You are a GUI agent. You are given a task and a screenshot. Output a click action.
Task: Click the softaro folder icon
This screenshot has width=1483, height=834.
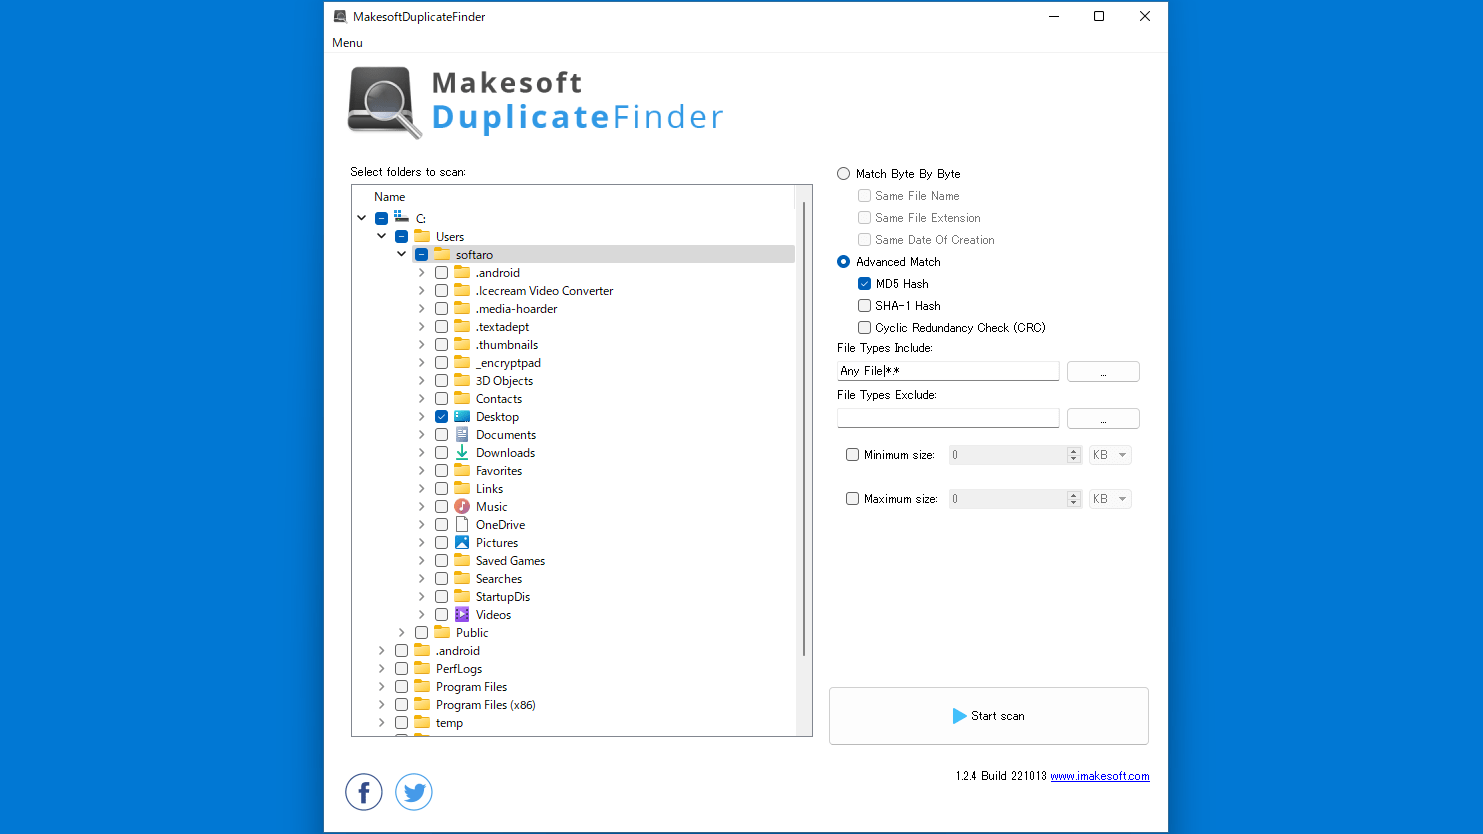pyautogui.click(x=442, y=254)
